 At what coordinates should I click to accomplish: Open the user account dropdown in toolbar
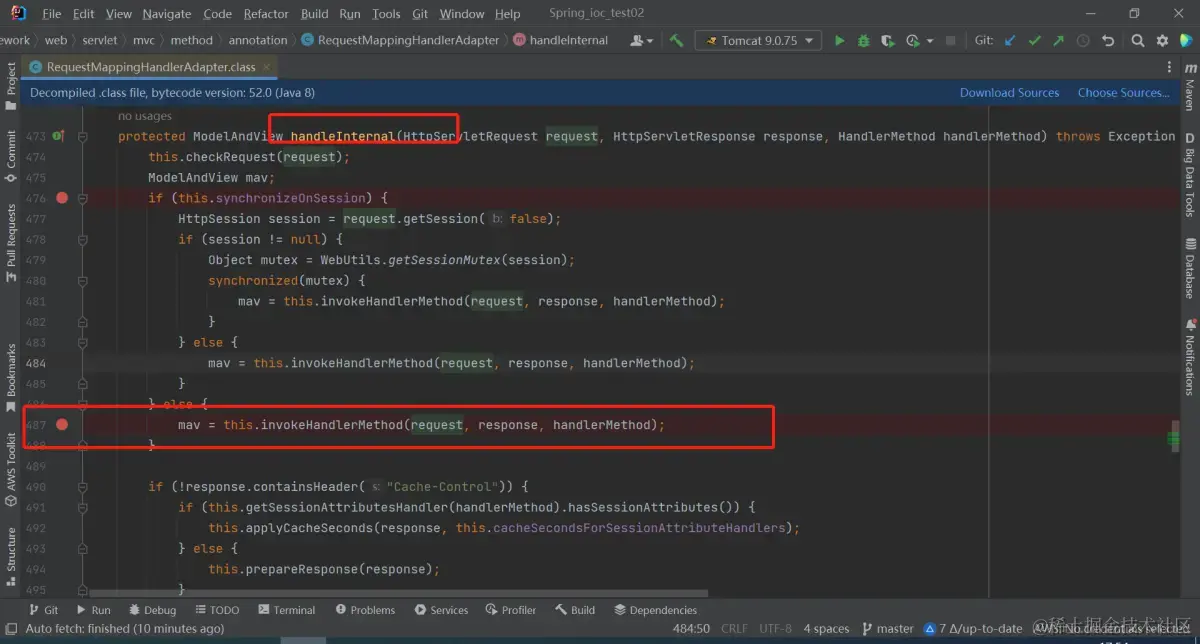(642, 41)
